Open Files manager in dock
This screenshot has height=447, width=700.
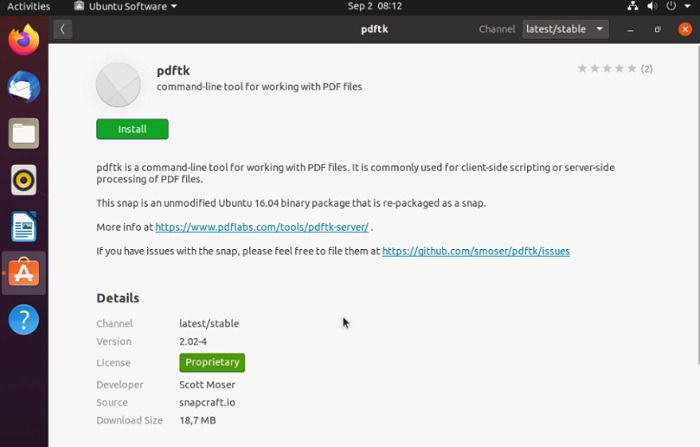(24, 134)
